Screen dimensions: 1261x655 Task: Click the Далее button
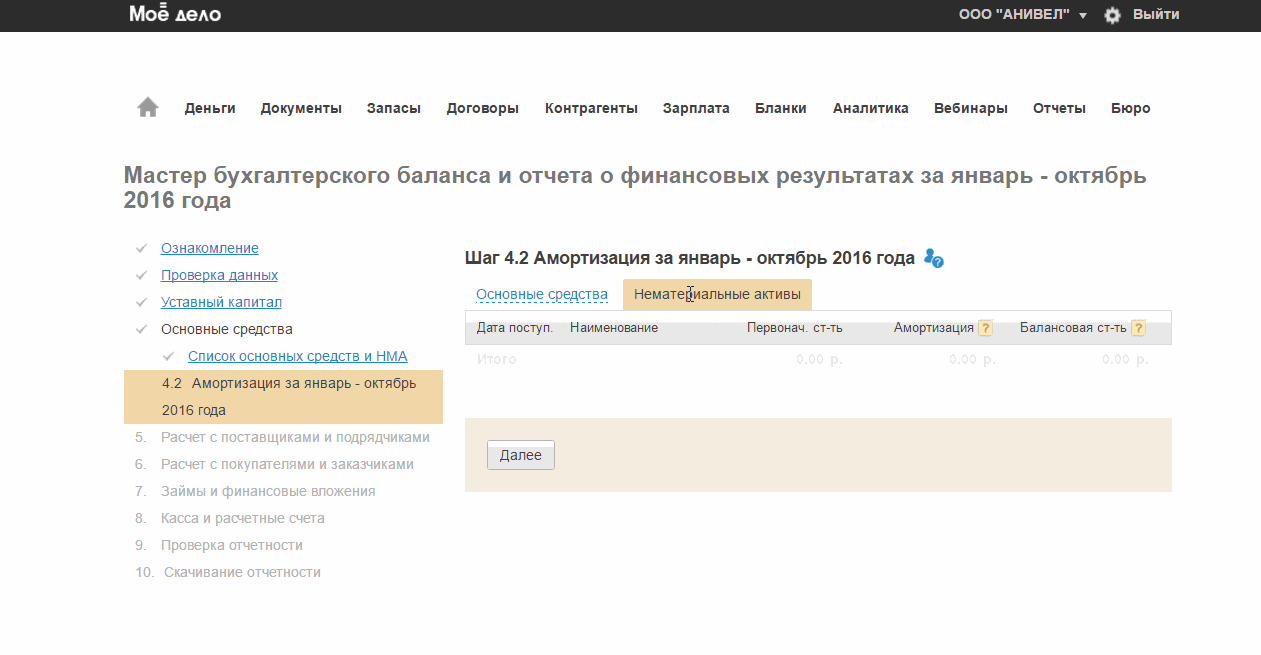(x=521, y=455)
